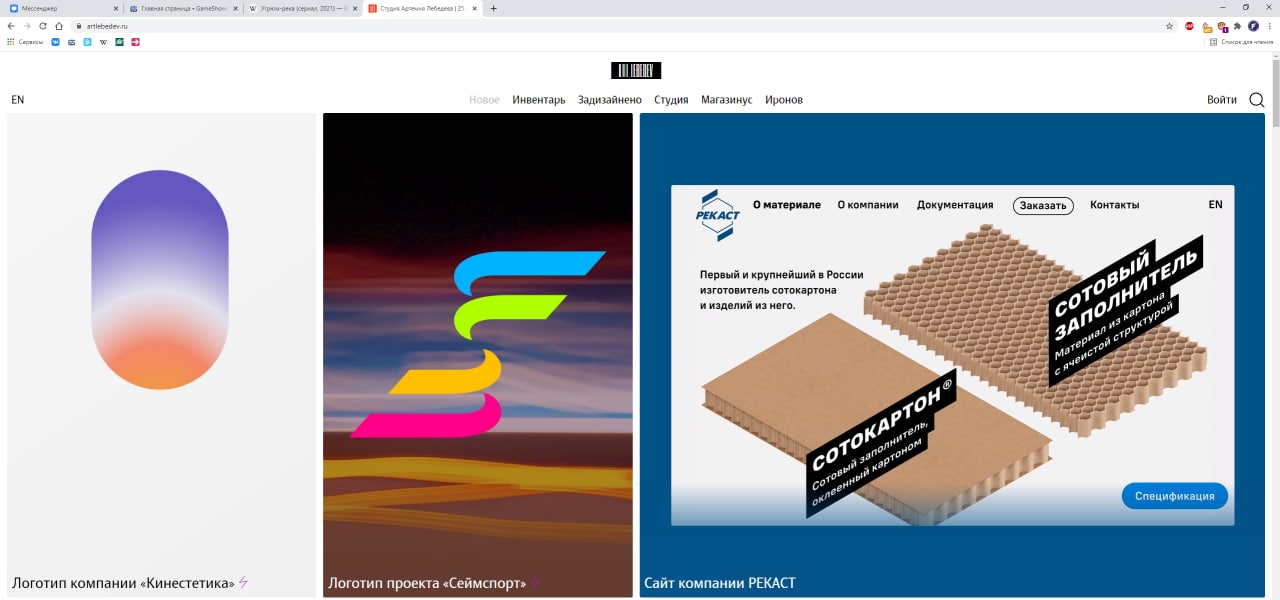
Task: Open a new tab with plus button
Action: (x=494, y=8)
